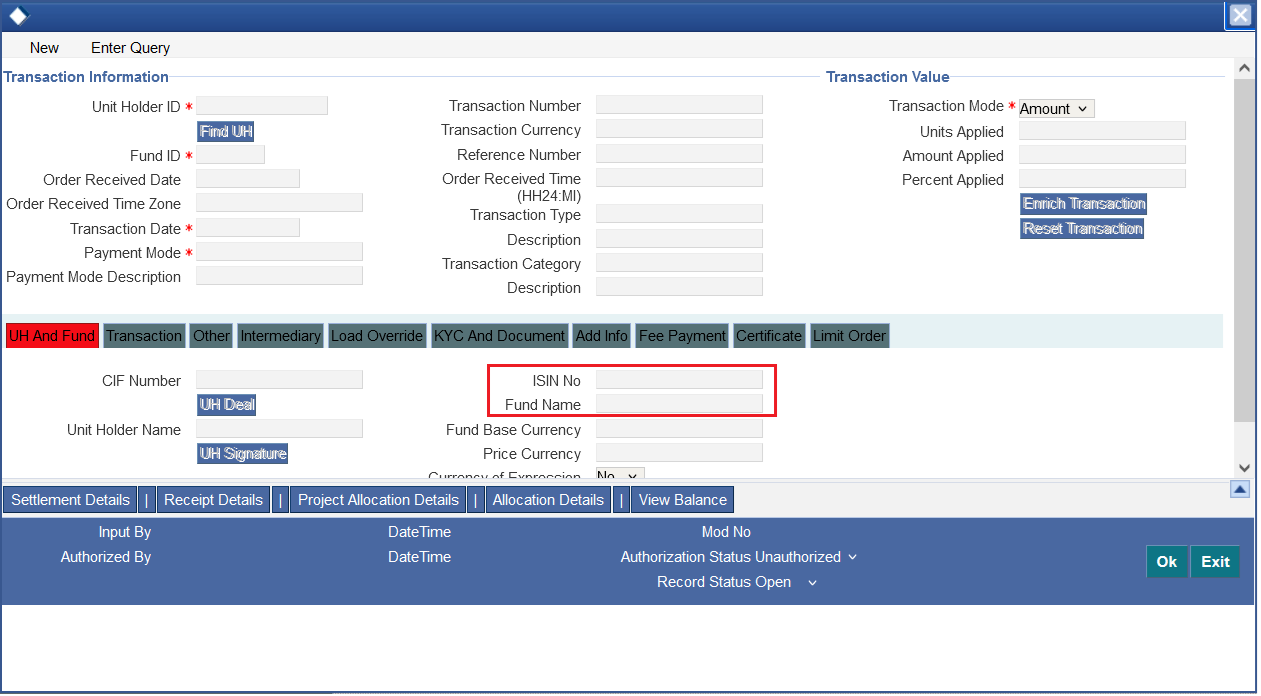Screen dimensions: 1261x696
Task: Click the Unit Holder Name field
Action: tap(279, 429)
